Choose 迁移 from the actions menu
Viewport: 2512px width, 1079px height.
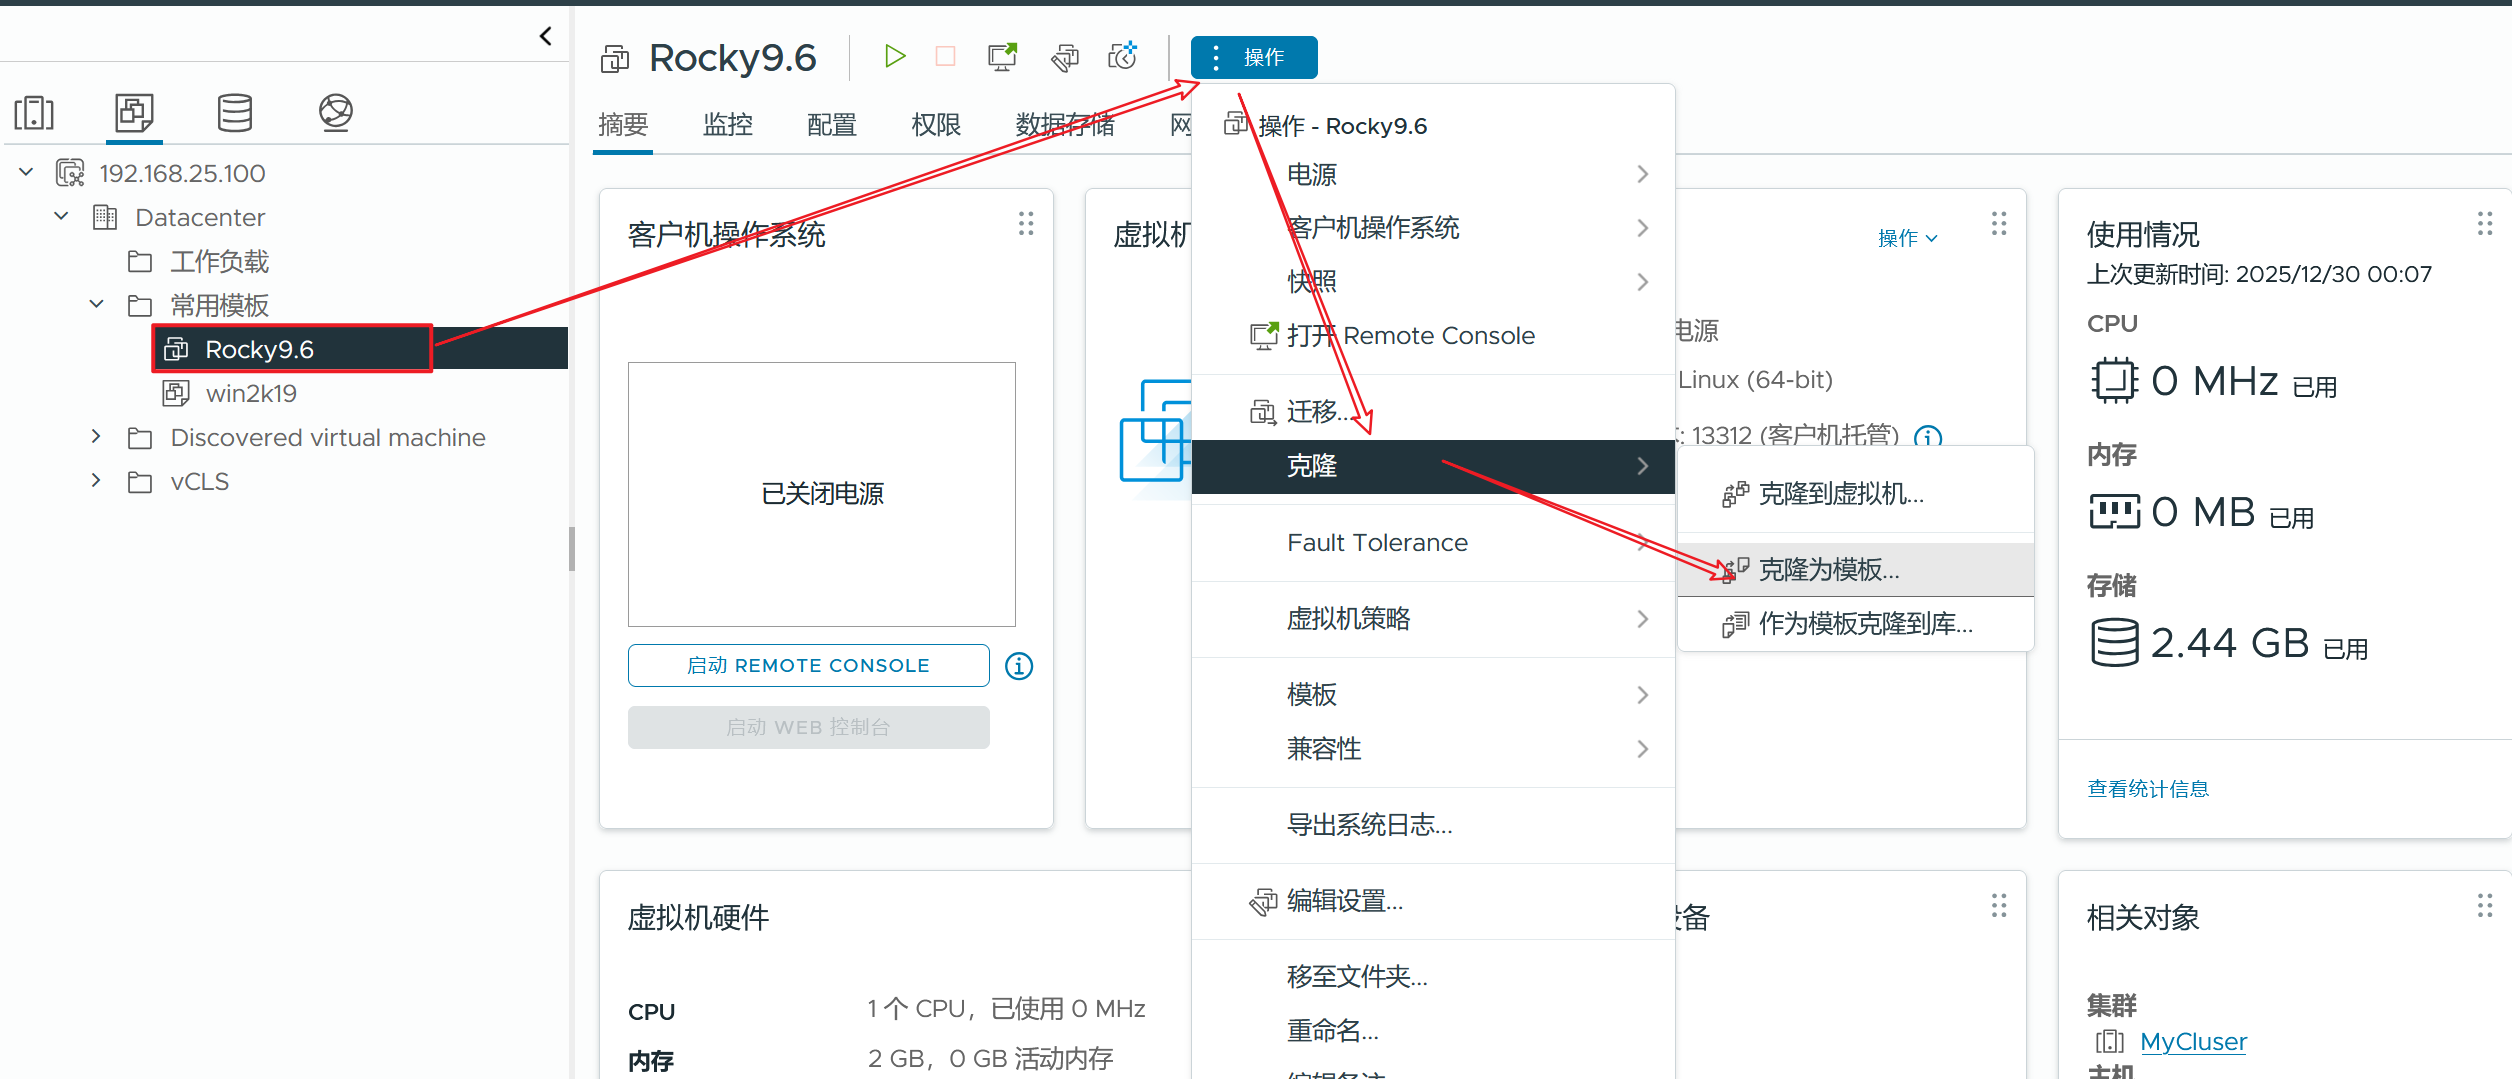tap(1433, 412)
